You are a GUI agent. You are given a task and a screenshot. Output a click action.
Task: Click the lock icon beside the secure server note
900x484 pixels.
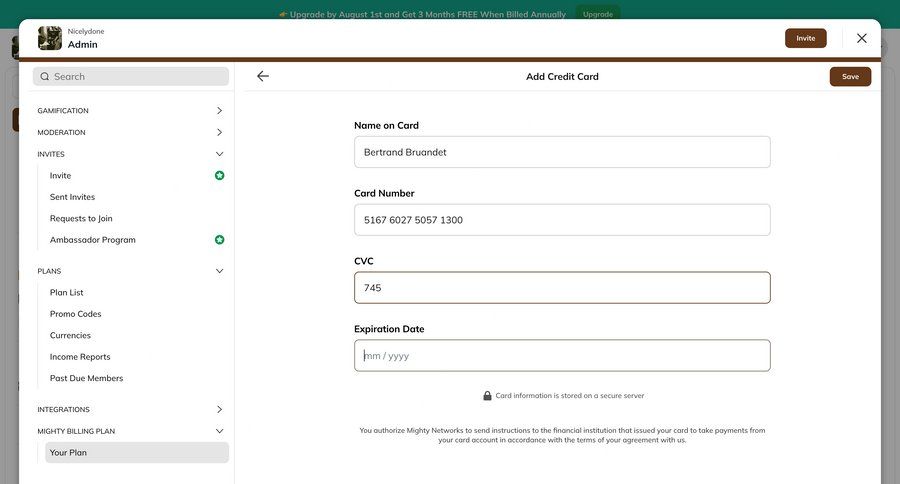[487, 396]
